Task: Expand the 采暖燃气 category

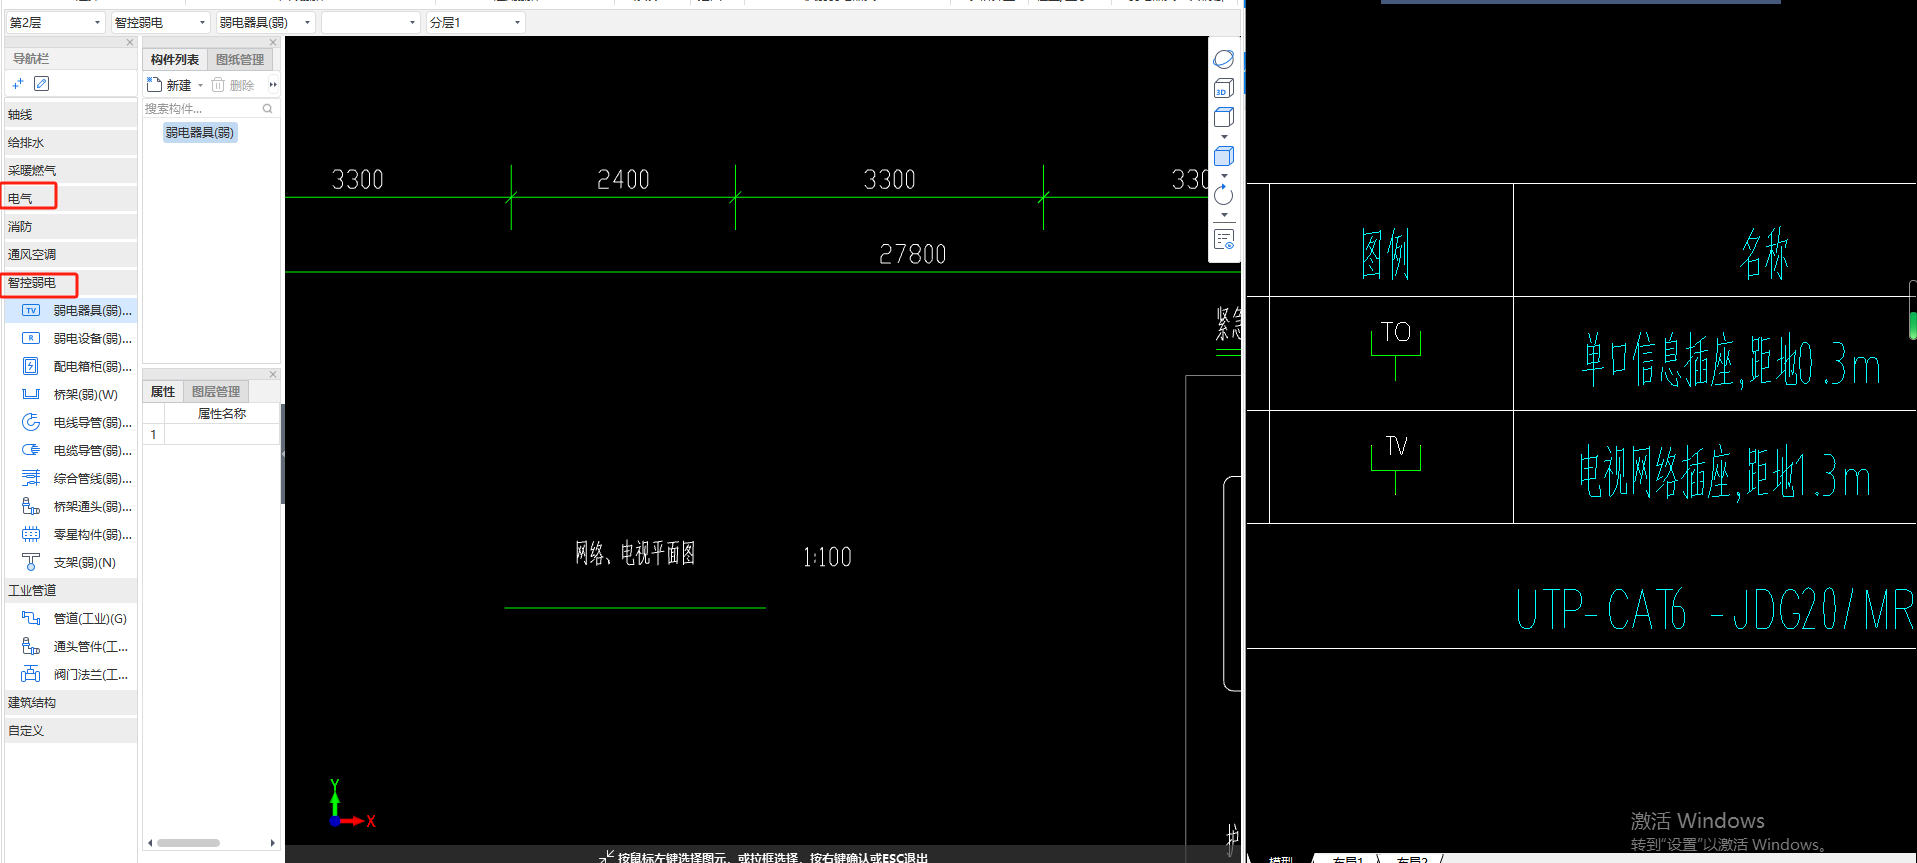Action: coord(70,171)
